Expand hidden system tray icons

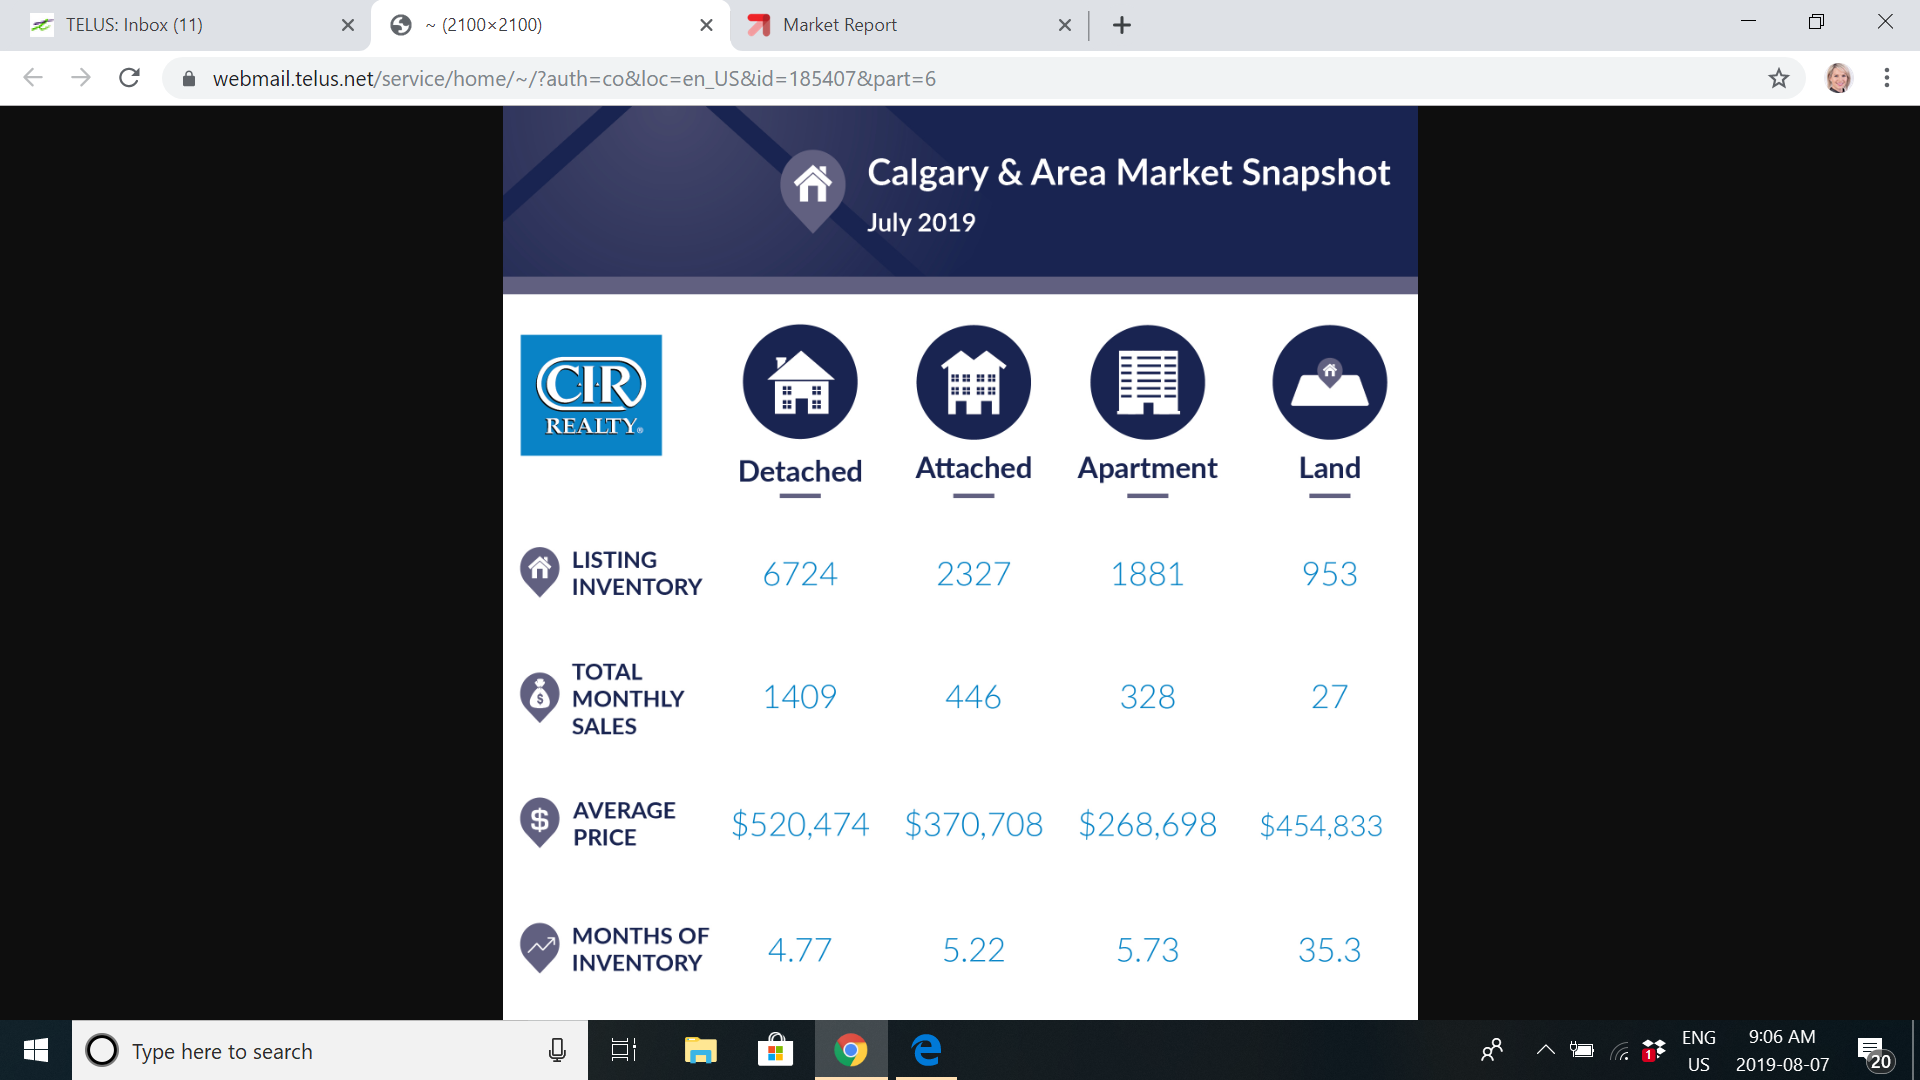[1545, 1050]
